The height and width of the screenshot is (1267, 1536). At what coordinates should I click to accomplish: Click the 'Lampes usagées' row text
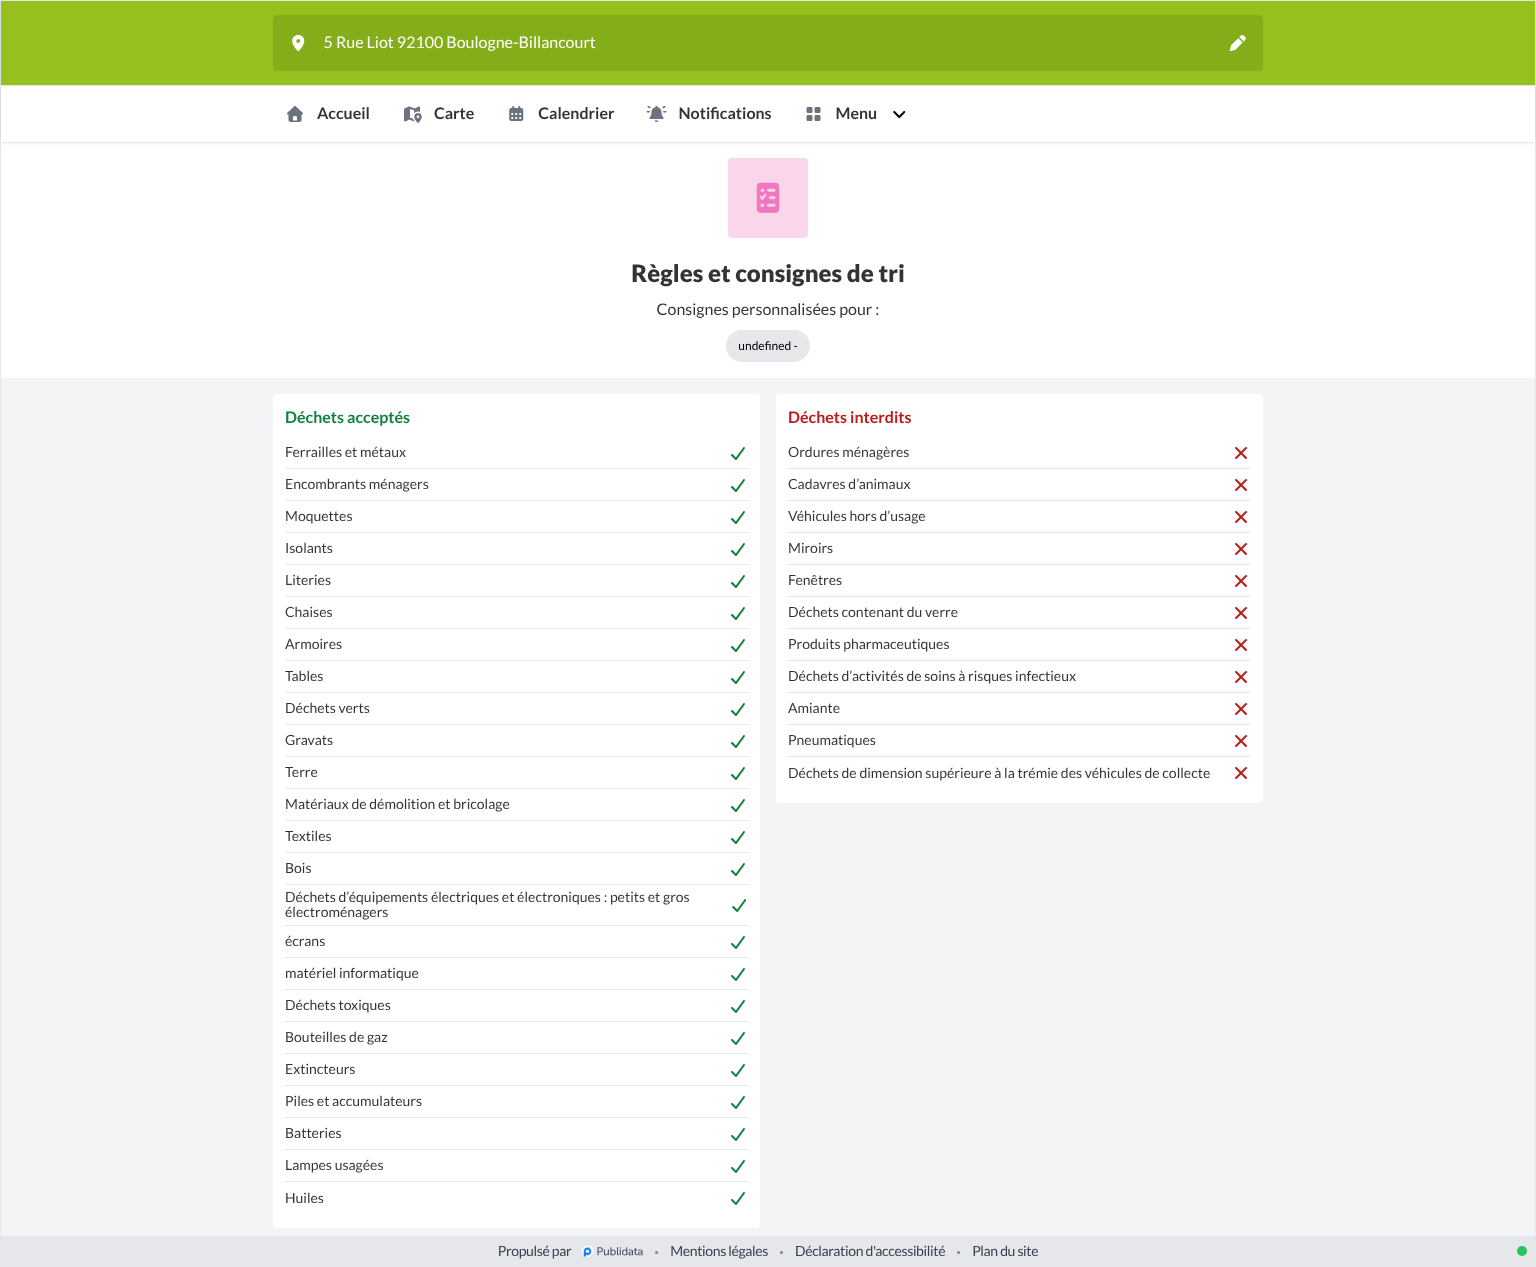click(x=334, y=1165)
